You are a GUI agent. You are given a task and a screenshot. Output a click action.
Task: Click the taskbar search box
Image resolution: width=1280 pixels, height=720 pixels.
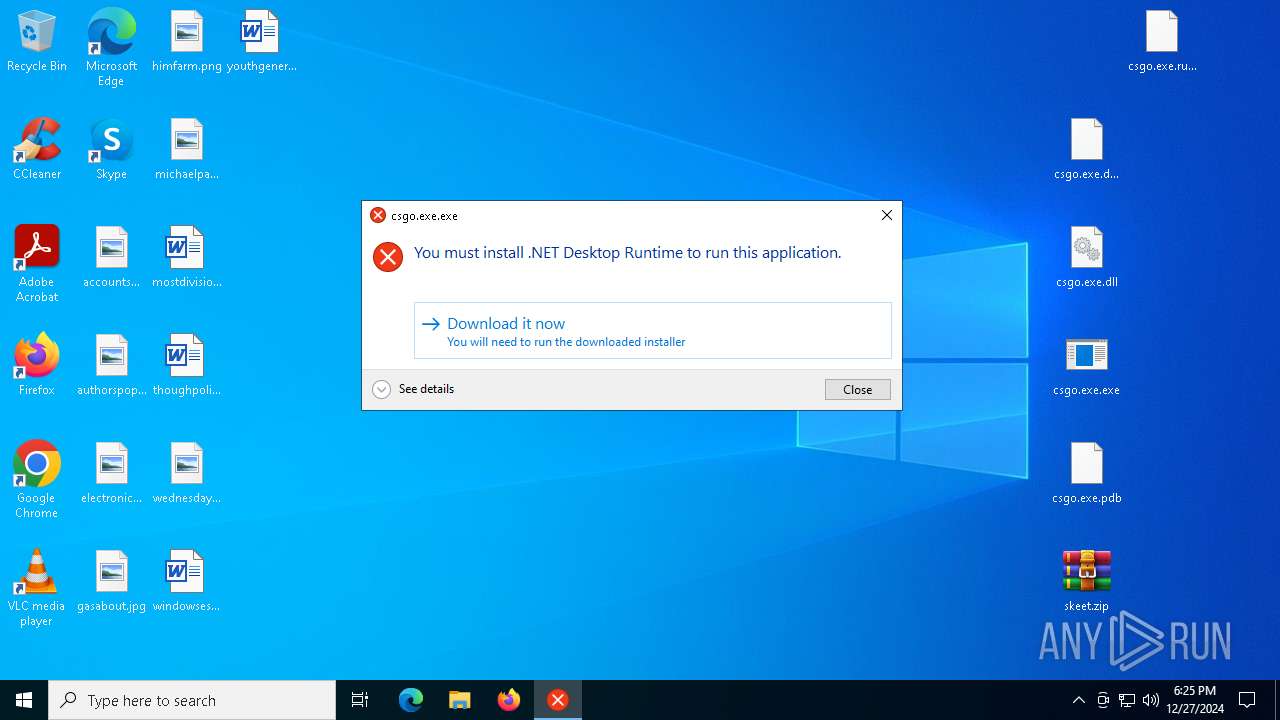pyautogui.click(x=192, y=700)
